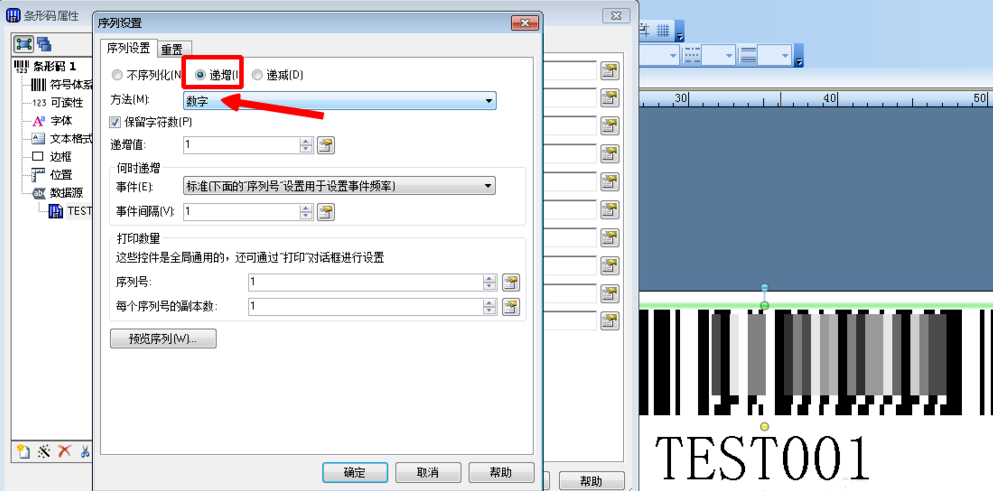This screenshot has width=993, height=491.
Task: Select the 递减(D) radio button
Action: click(257, 75)
